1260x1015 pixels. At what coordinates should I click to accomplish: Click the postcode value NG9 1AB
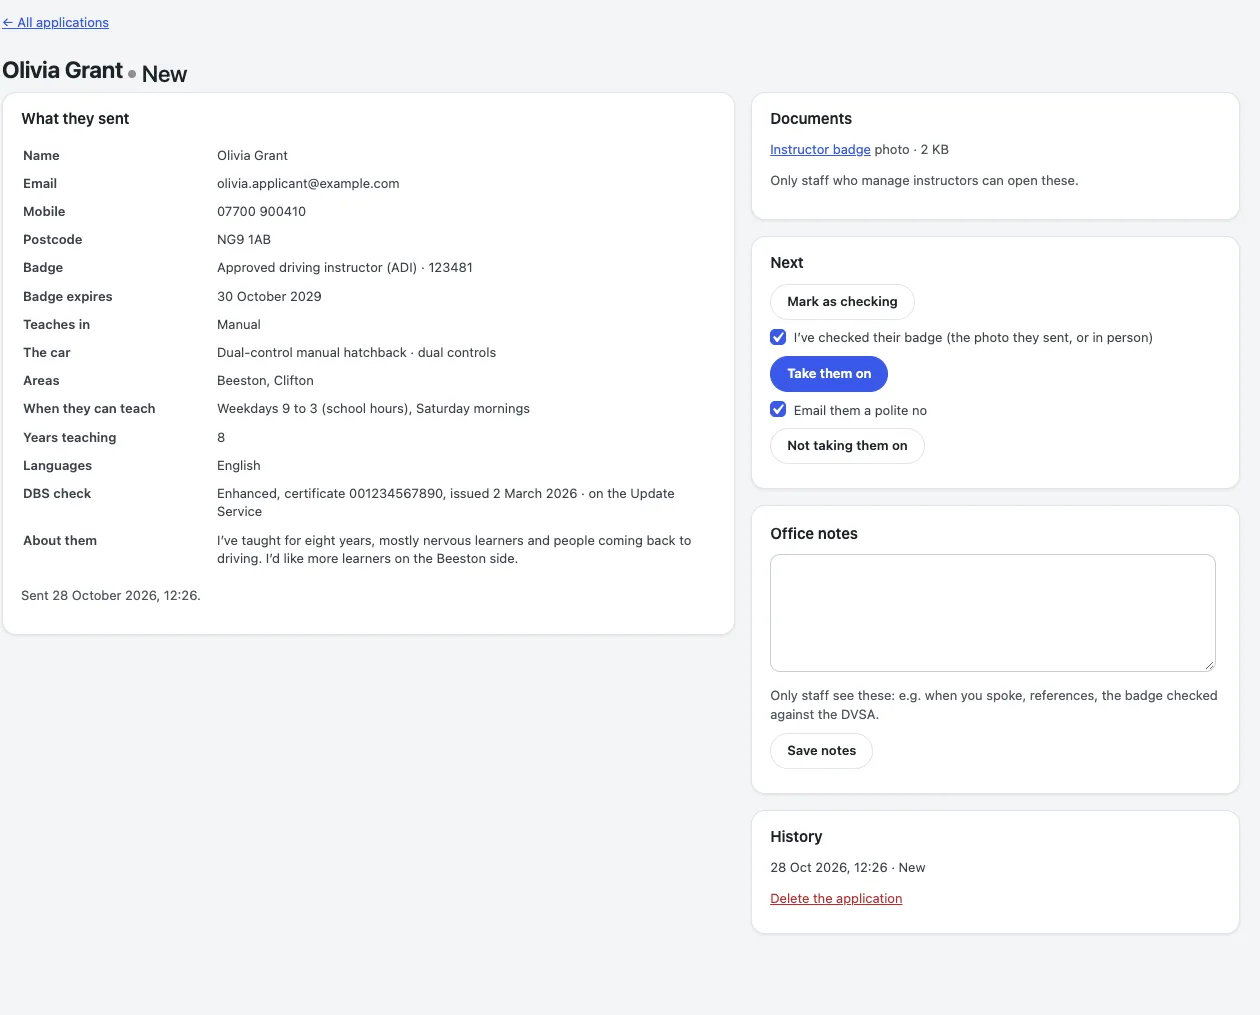click(244, 239)
